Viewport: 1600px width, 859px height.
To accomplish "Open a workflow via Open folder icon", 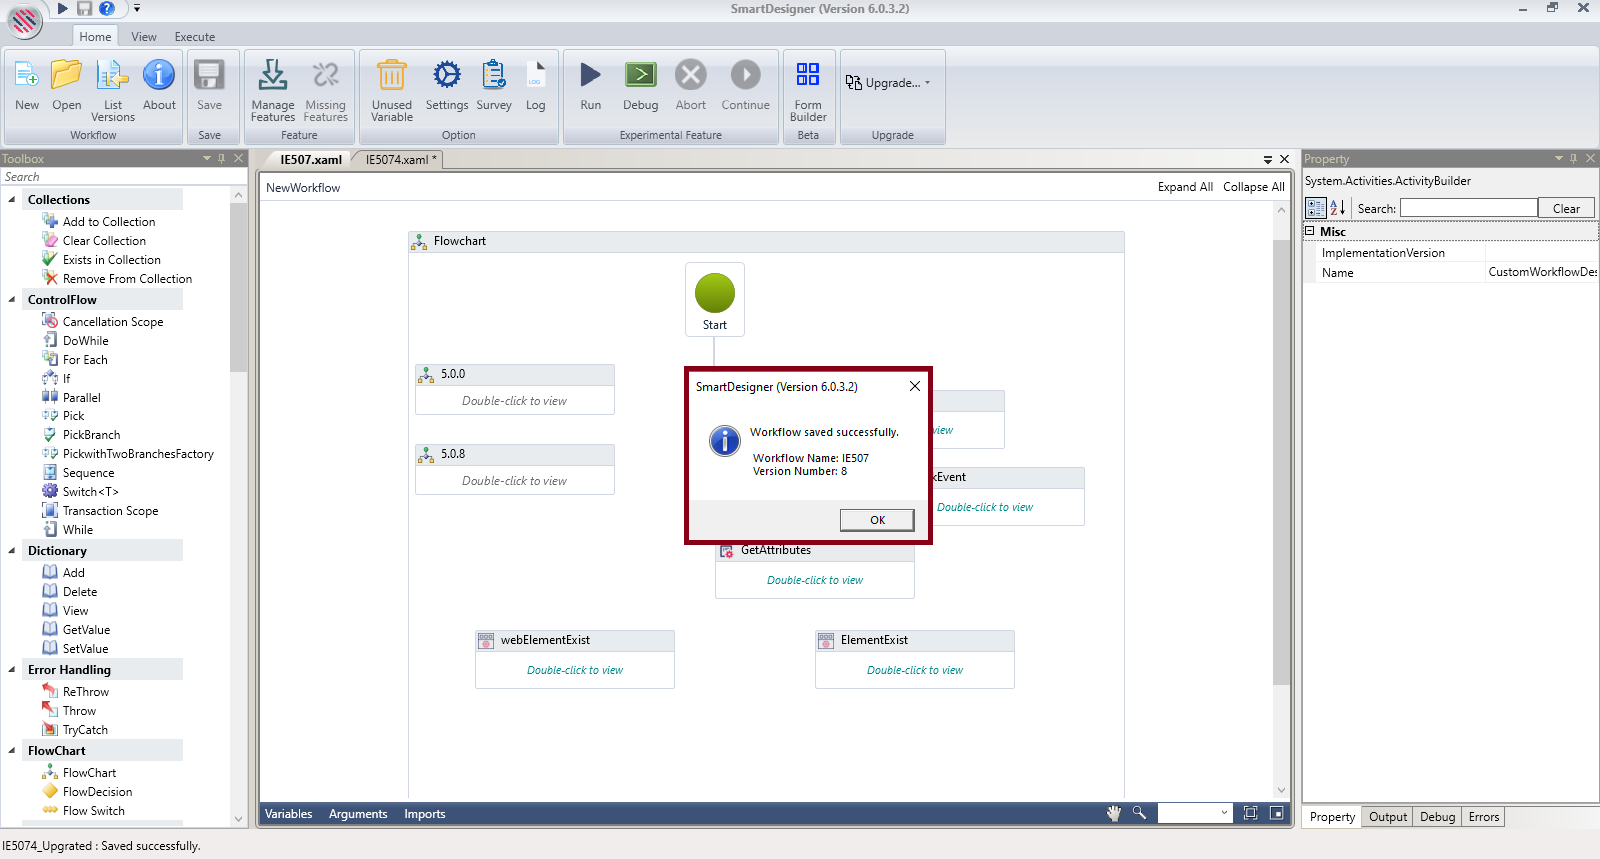I will 67,75.
